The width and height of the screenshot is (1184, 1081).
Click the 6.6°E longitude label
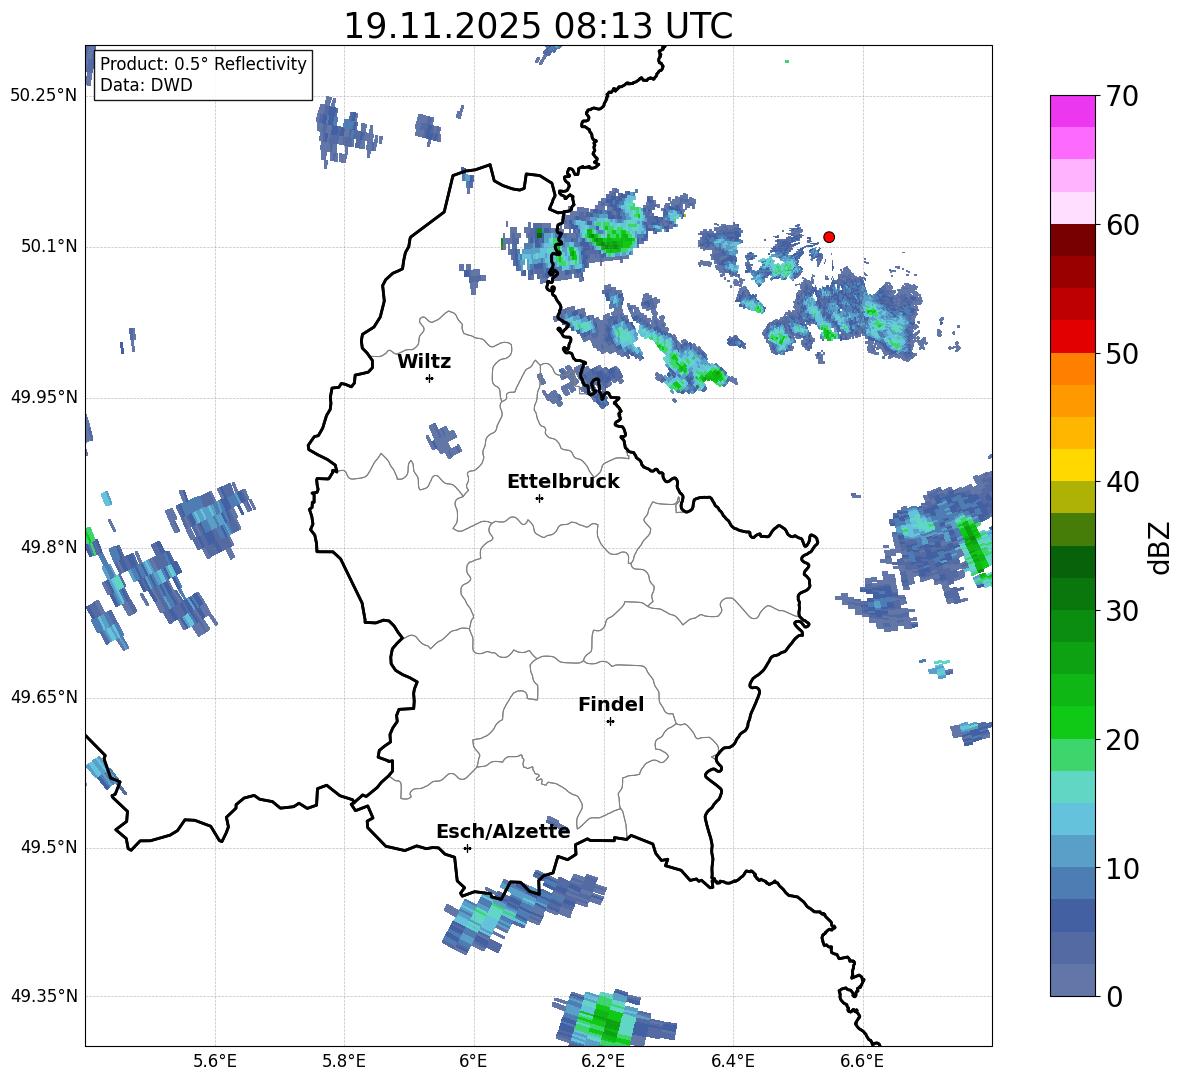click(862, 1061)
